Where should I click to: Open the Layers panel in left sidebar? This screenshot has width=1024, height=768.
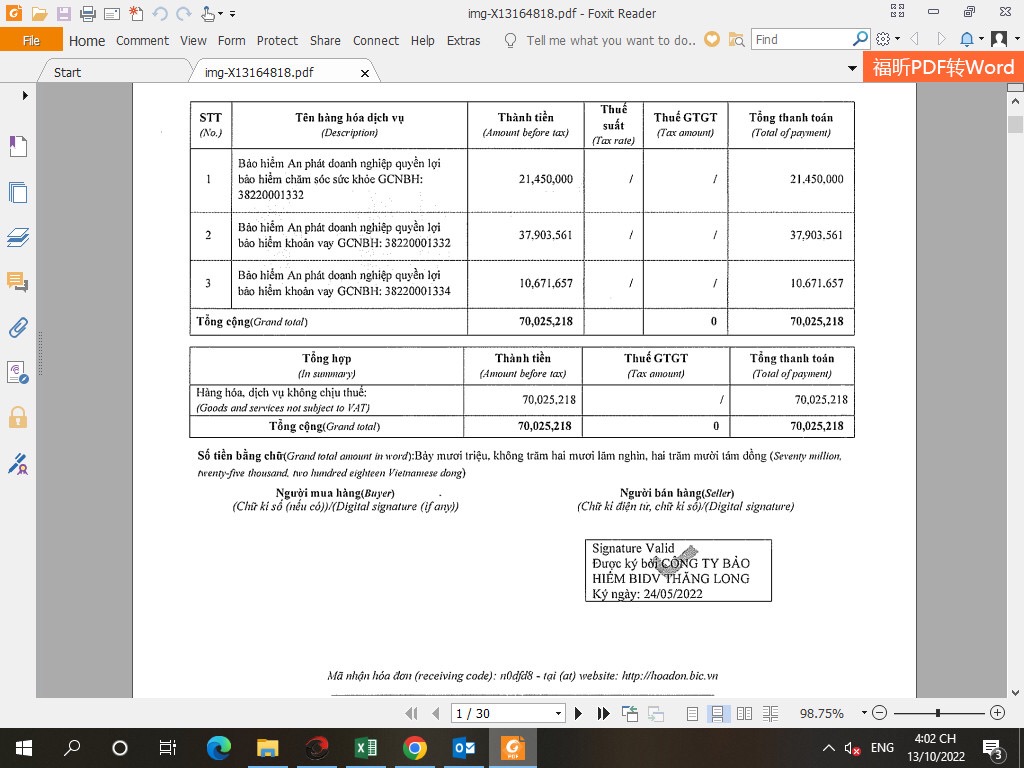click(x=17, y=238)
